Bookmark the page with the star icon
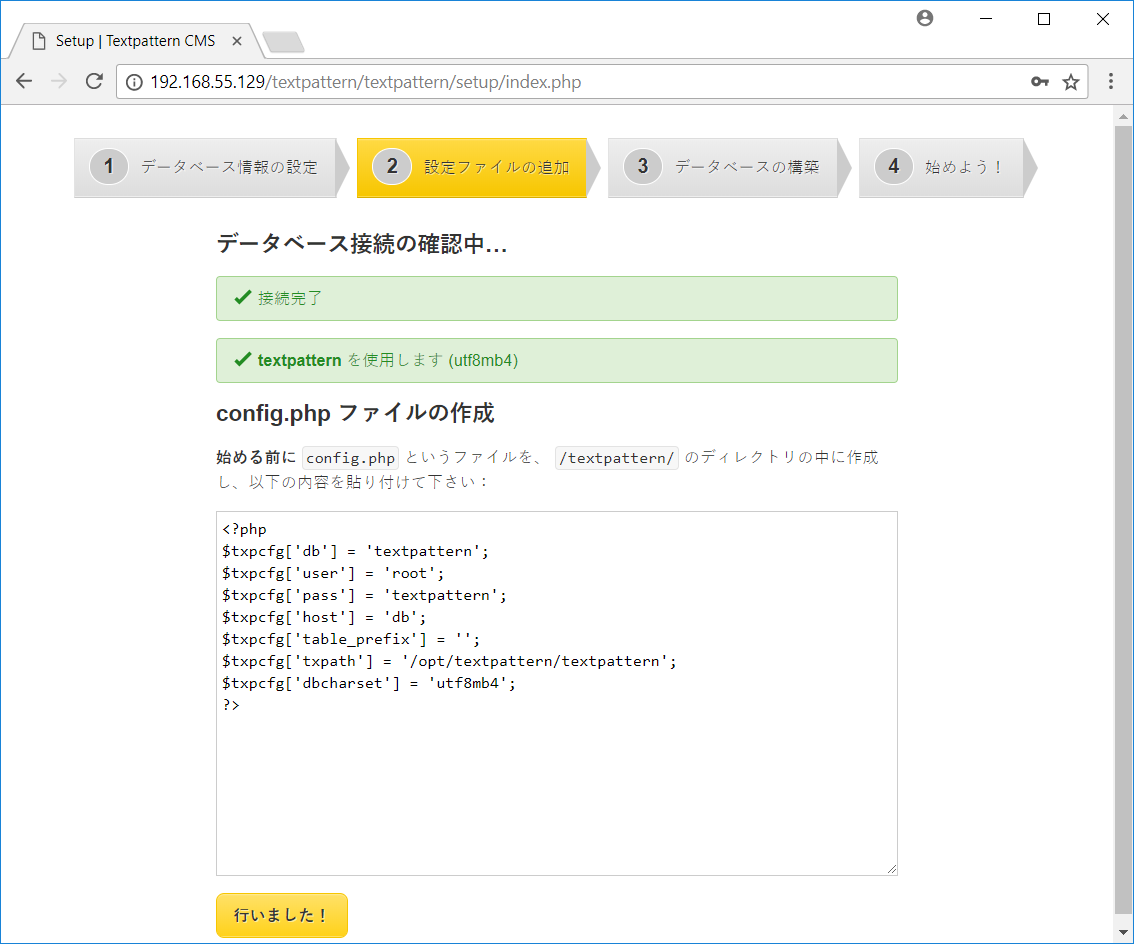Image resolution: width=1134 pixels, height=944 pixels. click(1071, 81)
